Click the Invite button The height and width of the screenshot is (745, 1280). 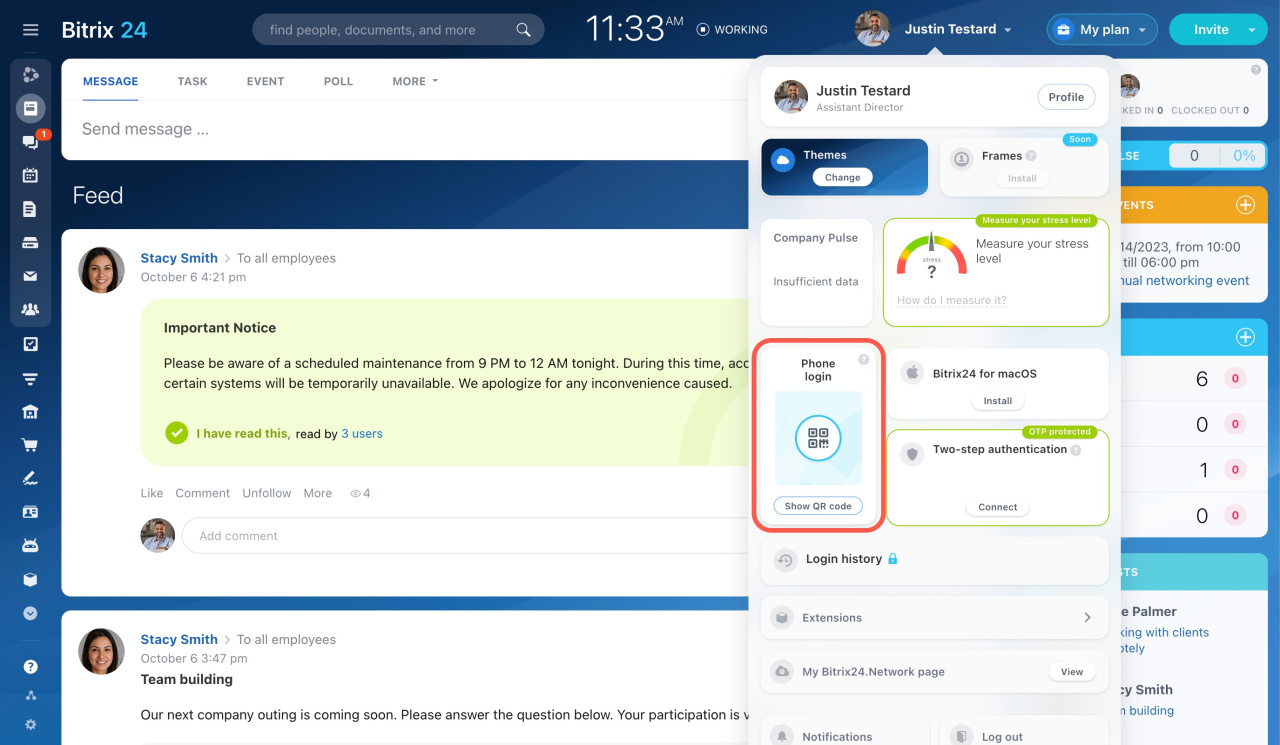pos(1210,30)
